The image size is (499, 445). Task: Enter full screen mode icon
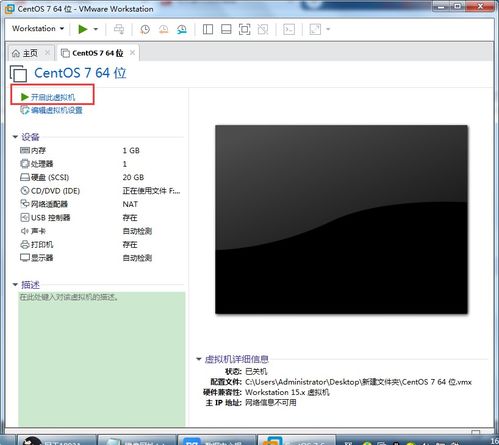[x=244, y=29]
